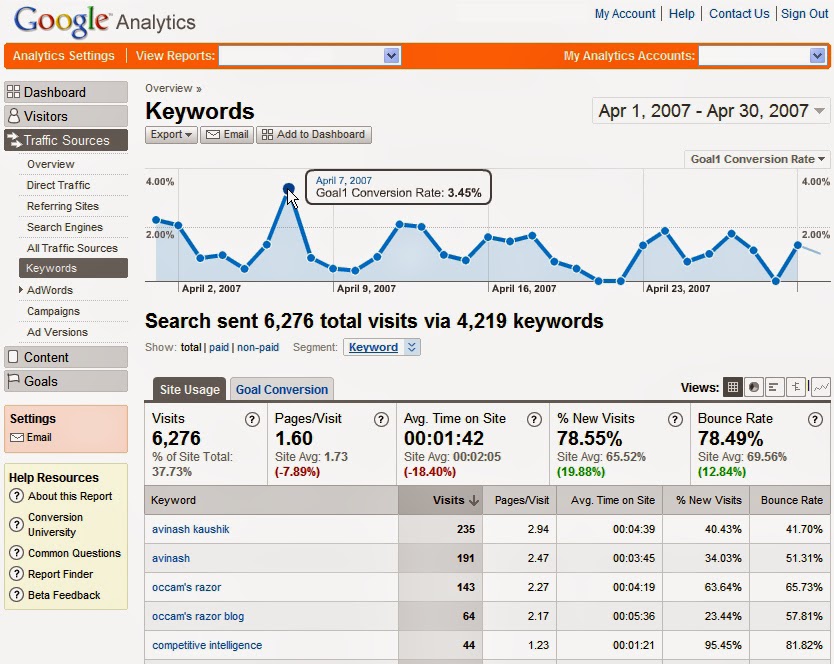Viewport: 834px width, 664px height.
Task: Show paid keywords only
Action: tap(219, 347)
